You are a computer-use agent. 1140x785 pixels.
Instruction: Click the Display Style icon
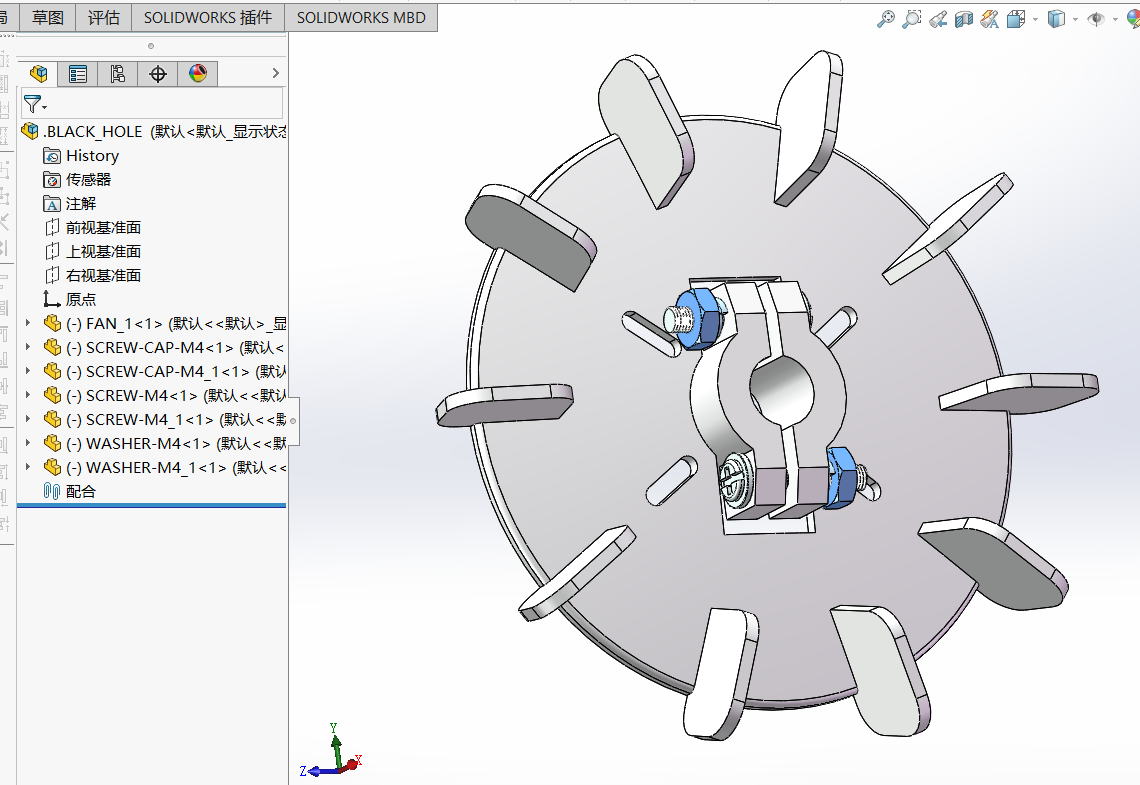(1056, 19)
